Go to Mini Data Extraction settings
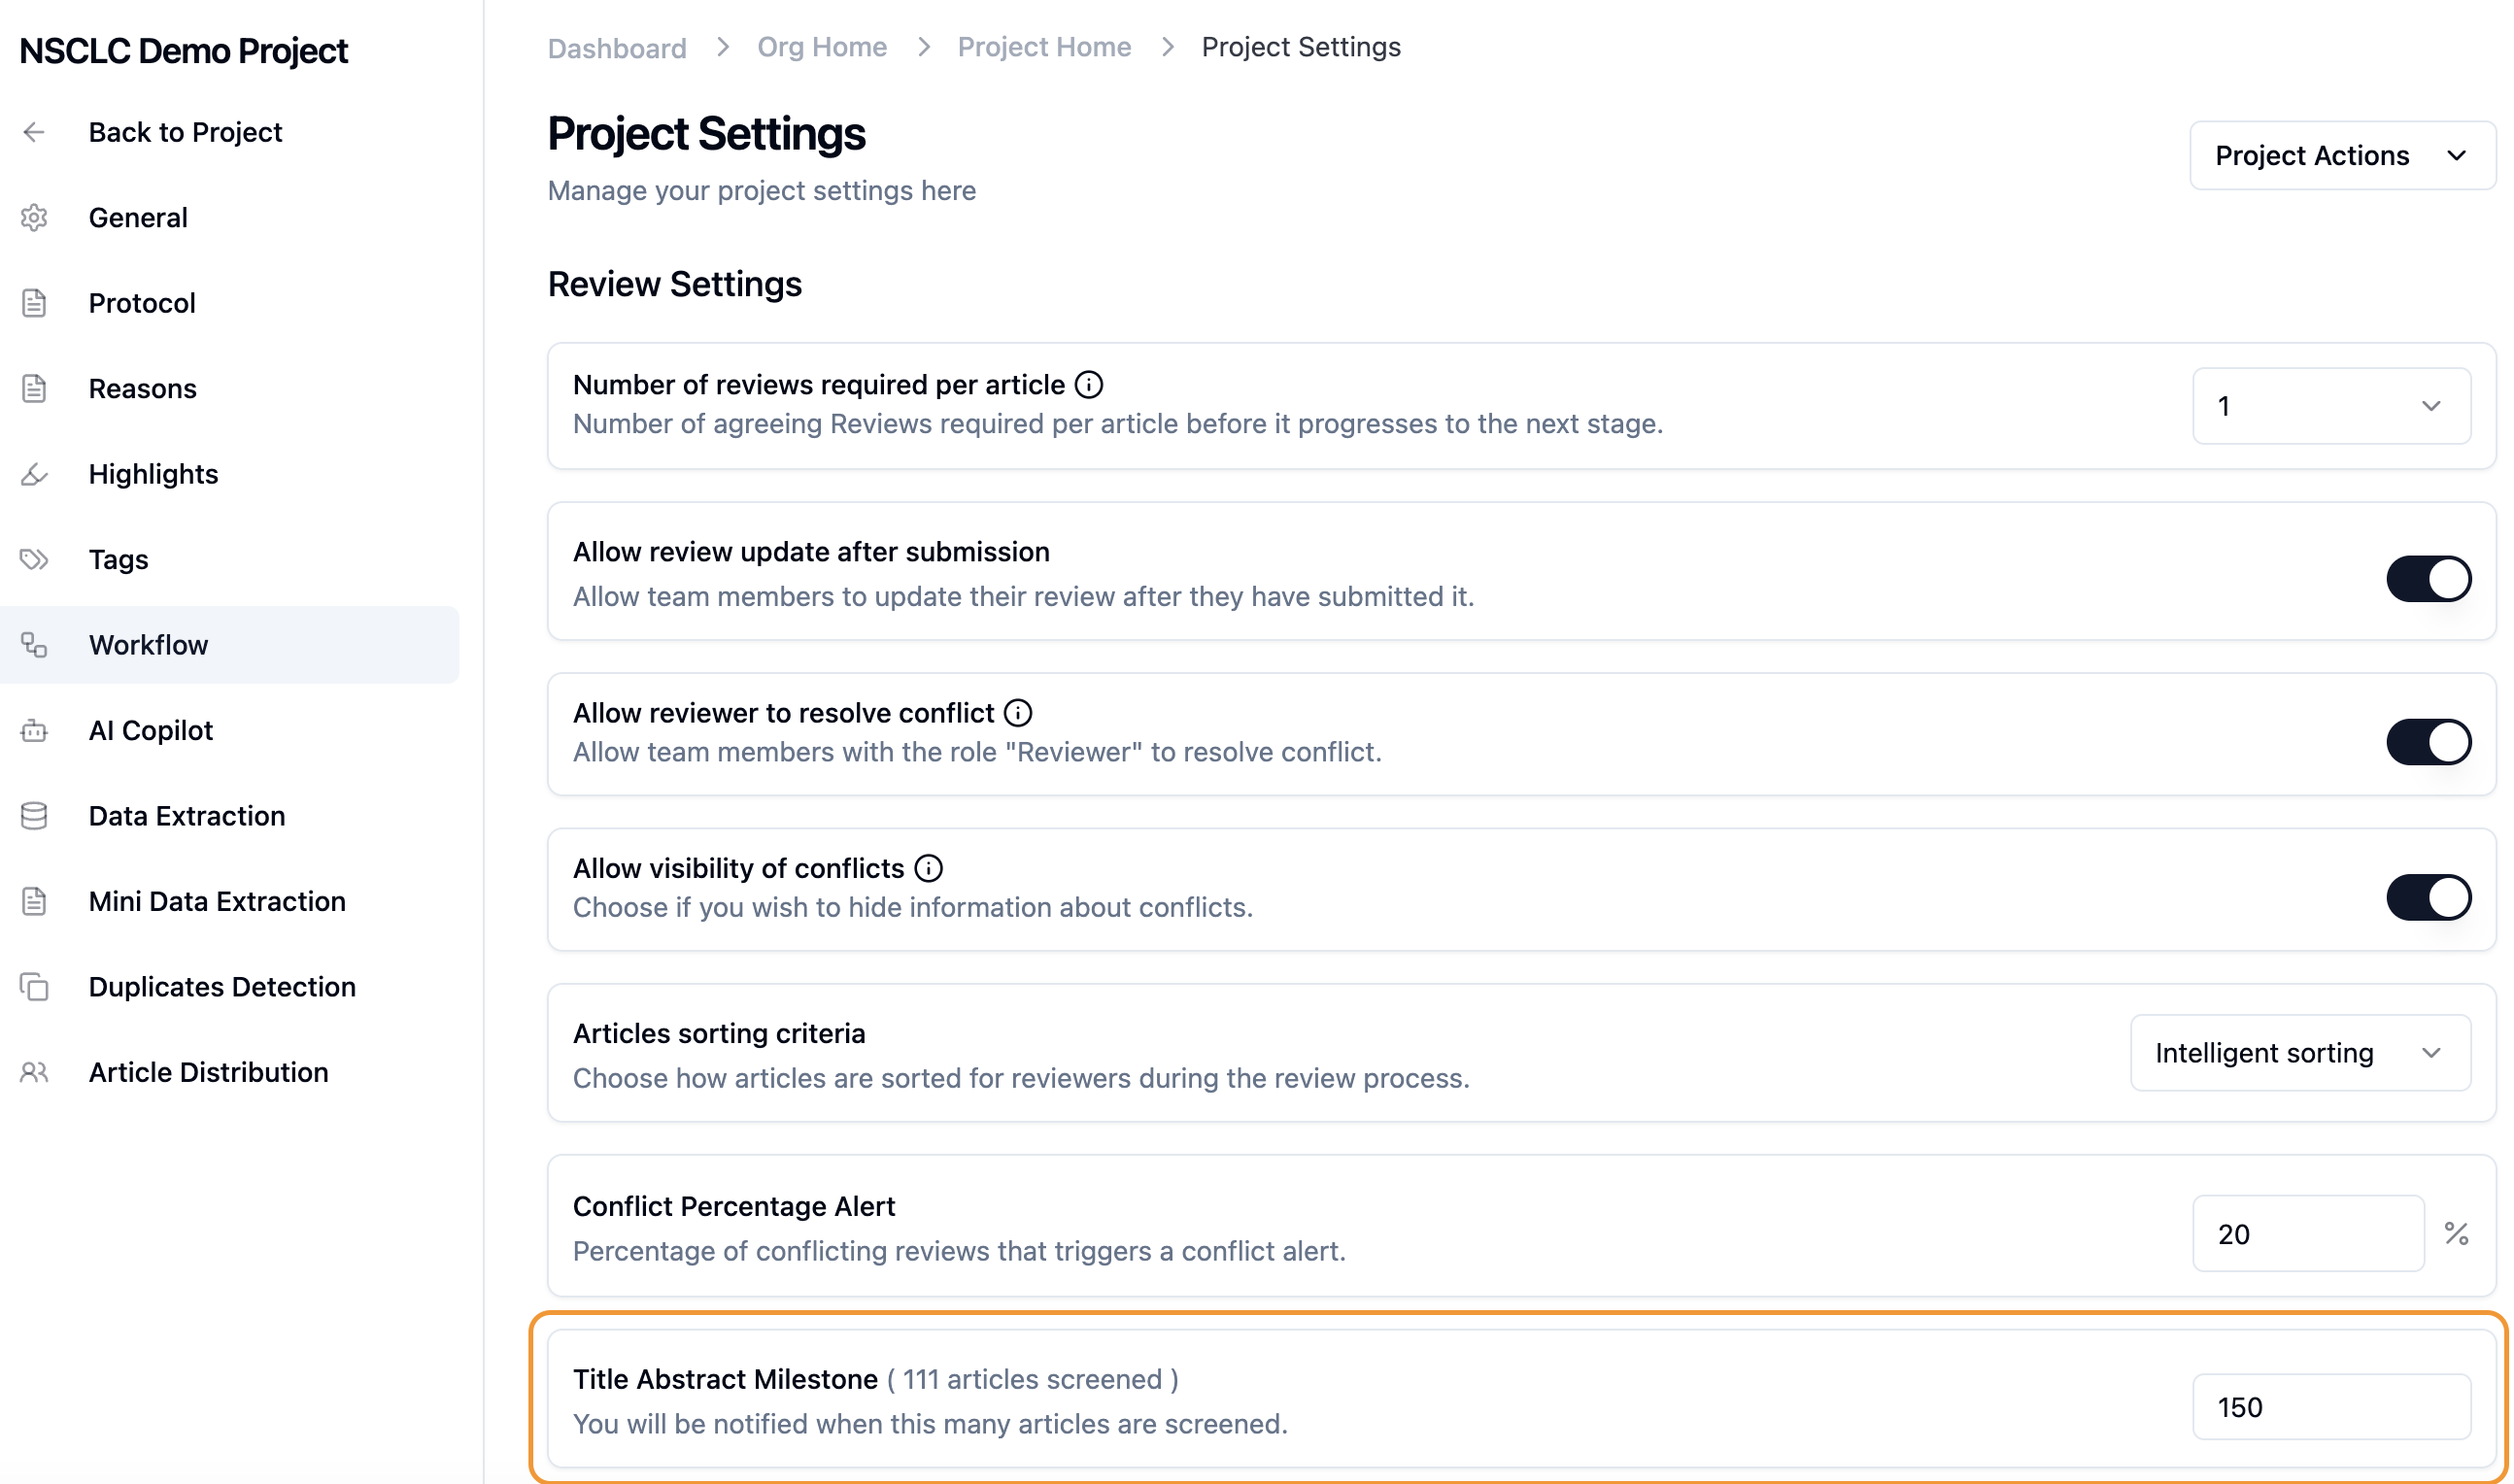Image resolution: width=2514 pixels, height=1484 pixels. coord(217,901)
